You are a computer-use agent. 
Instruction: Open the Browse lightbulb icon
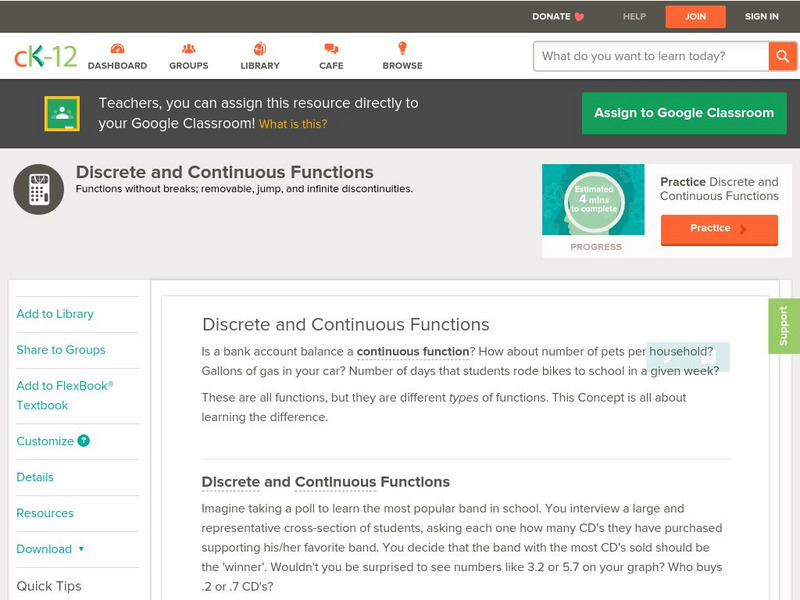[x=402, y=48]
